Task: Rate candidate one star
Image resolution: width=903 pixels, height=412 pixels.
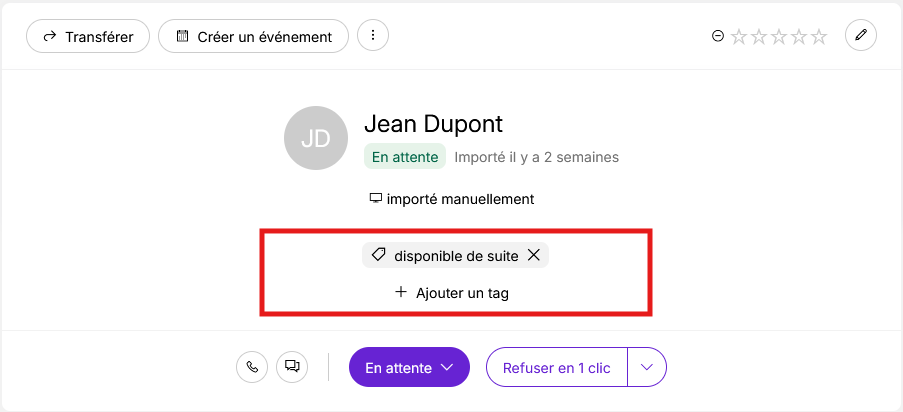Action: pos(739,37)
